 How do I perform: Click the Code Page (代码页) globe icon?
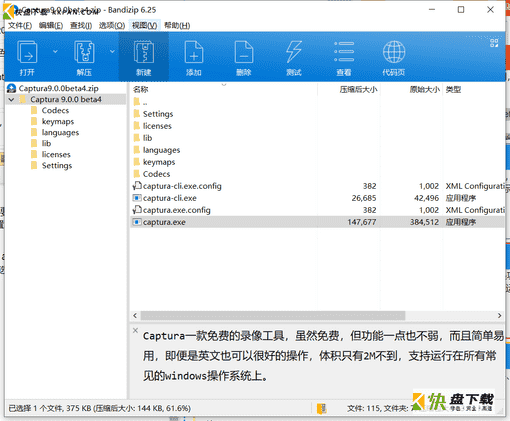[394, 52]
